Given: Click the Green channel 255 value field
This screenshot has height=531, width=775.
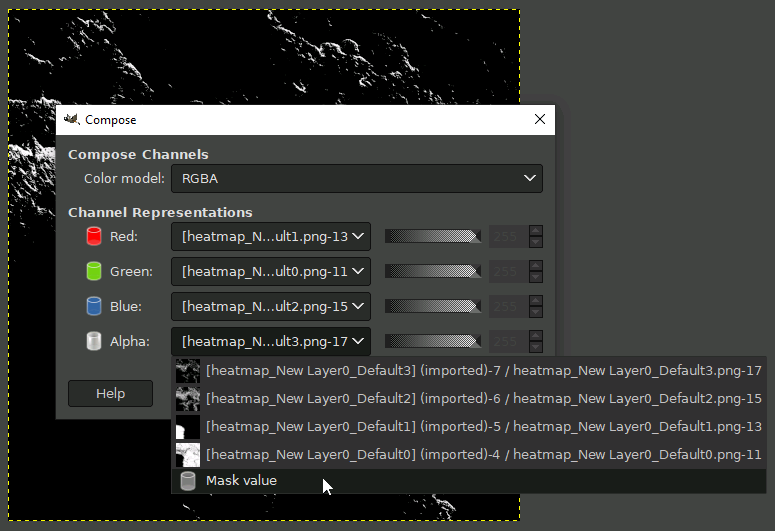Looking at the screenshot, I should [x=509, y=272].
